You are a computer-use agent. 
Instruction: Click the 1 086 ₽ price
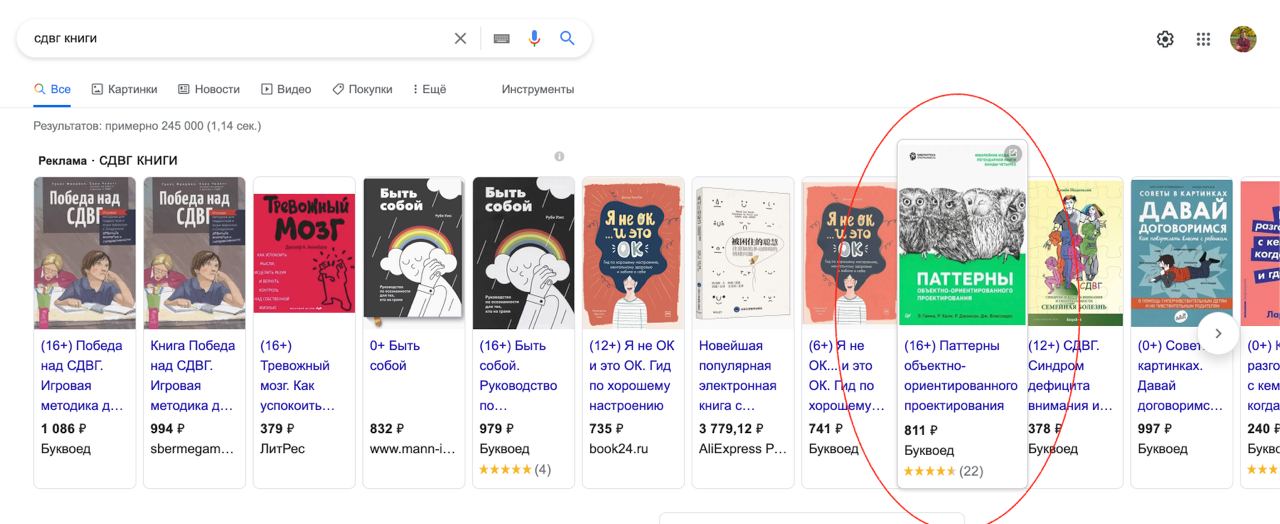click(x=64, y=428)
